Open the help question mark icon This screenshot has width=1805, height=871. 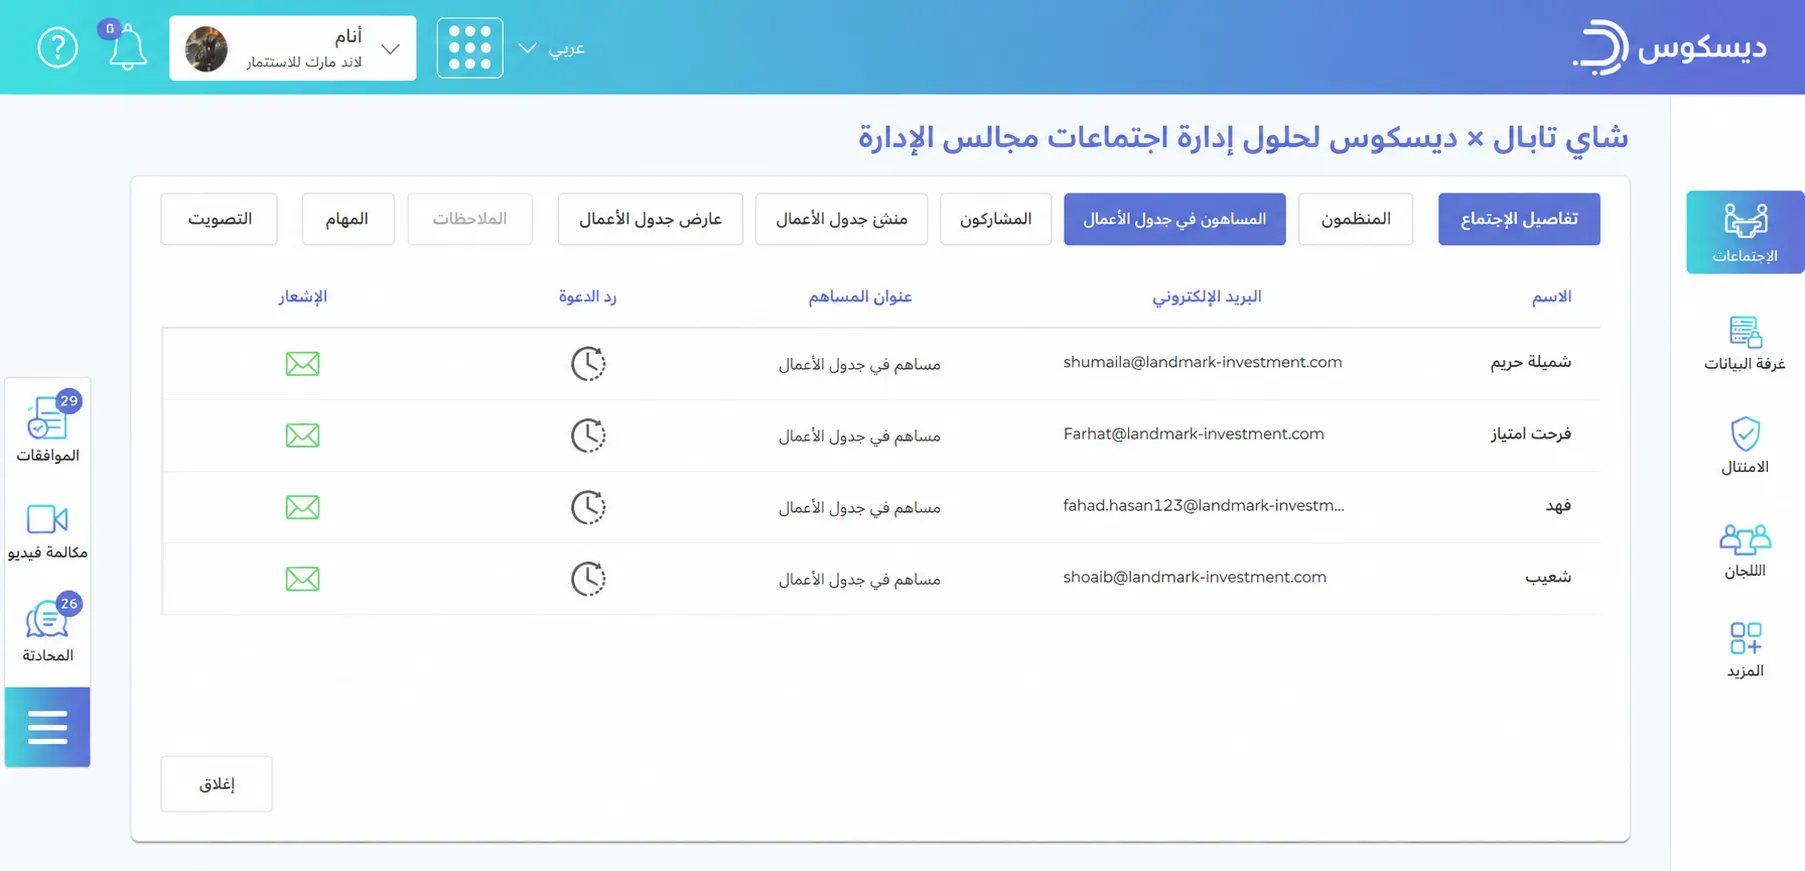pos(58,48)
